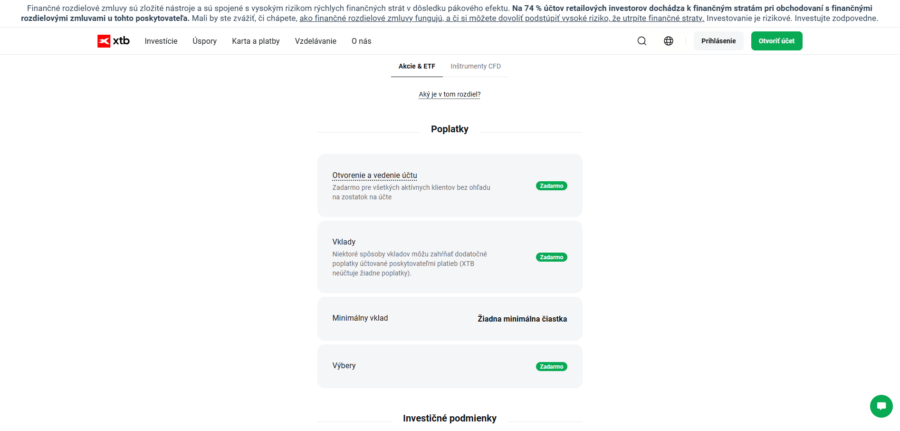This screenshot has height=431, width=900.
Task: Click the Zadarmo badge in Vklady row
Action: pos(551,257)
